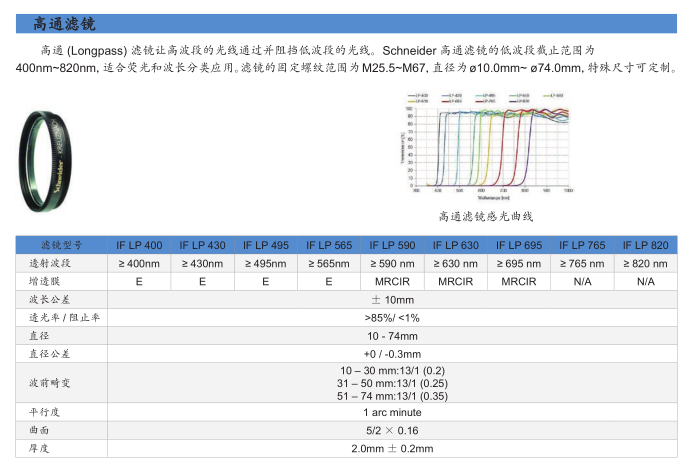Click the longpass transmission curve chart
The height and width of the screenshot is (460, 696).
(x=489, y=142)
